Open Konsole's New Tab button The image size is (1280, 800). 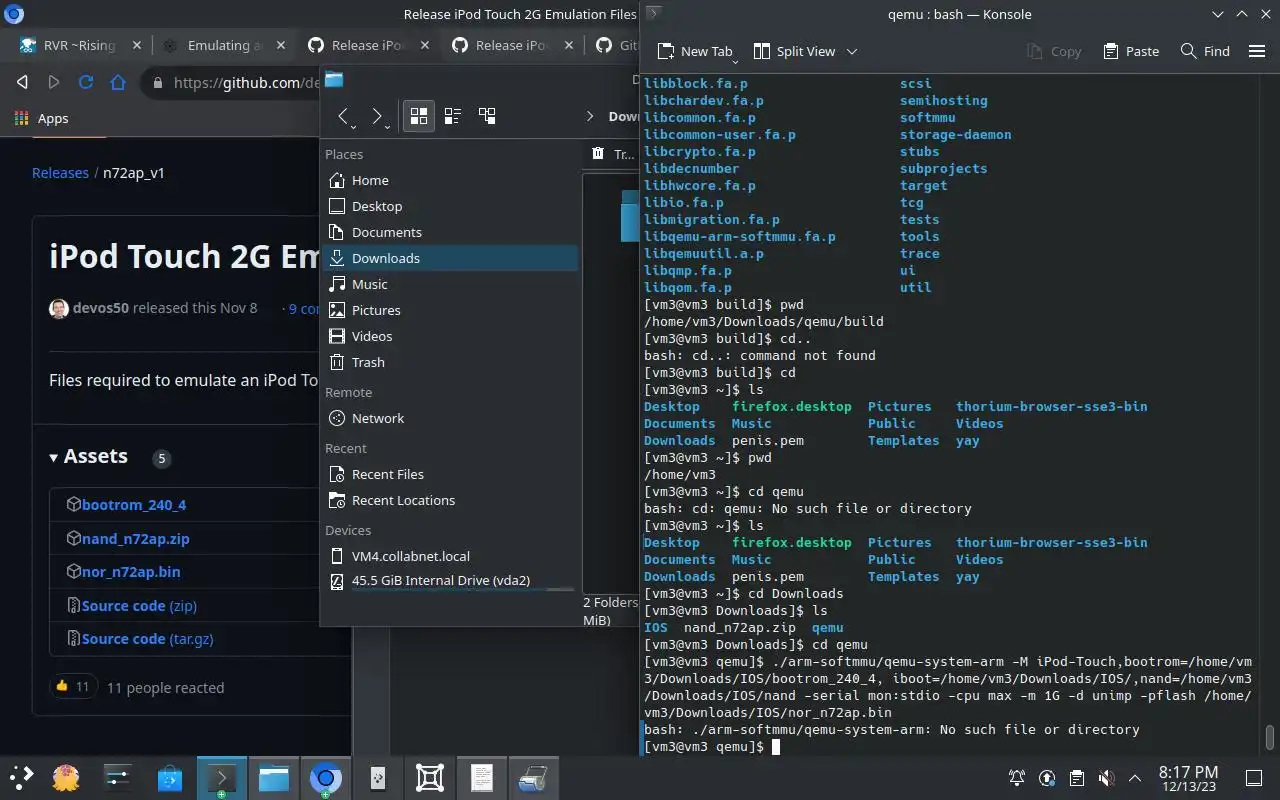tap(695, 51)
